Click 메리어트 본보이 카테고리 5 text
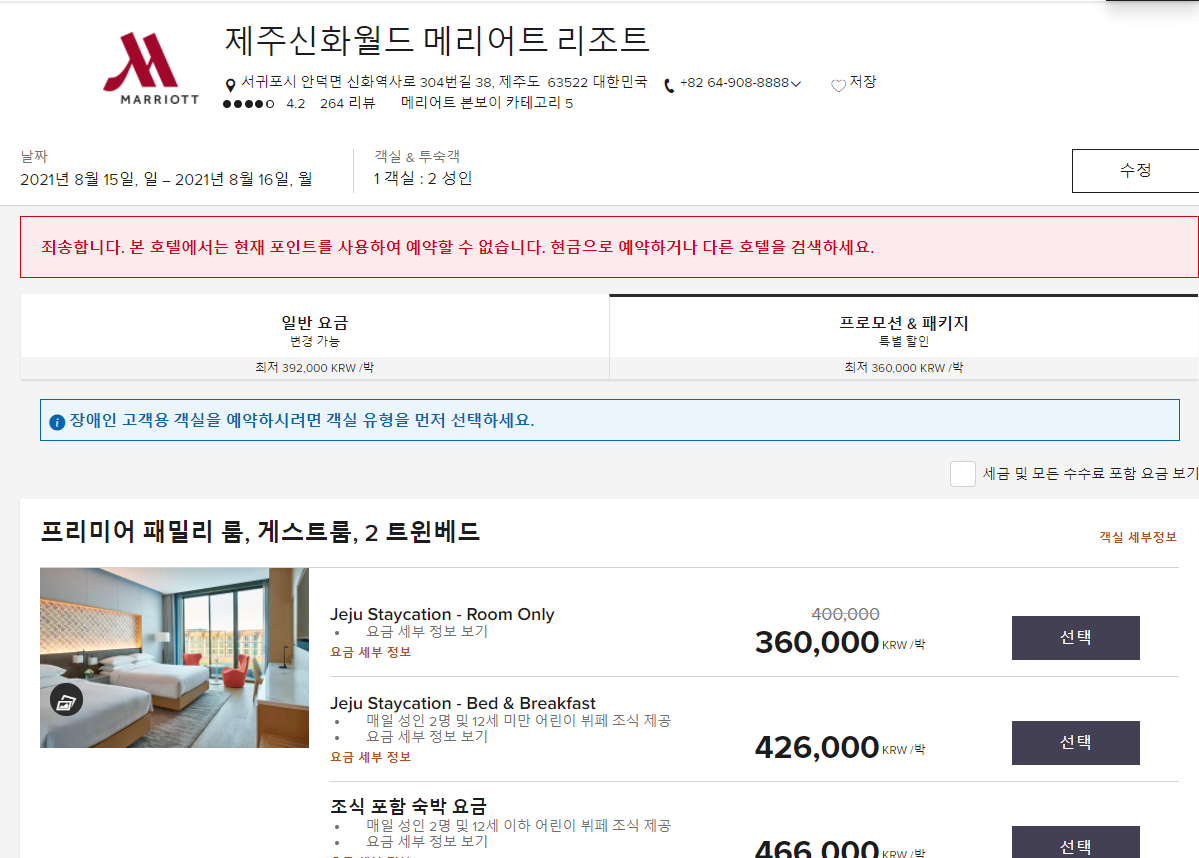This screenshot has width=1199, height=858. tap(487, 103)
